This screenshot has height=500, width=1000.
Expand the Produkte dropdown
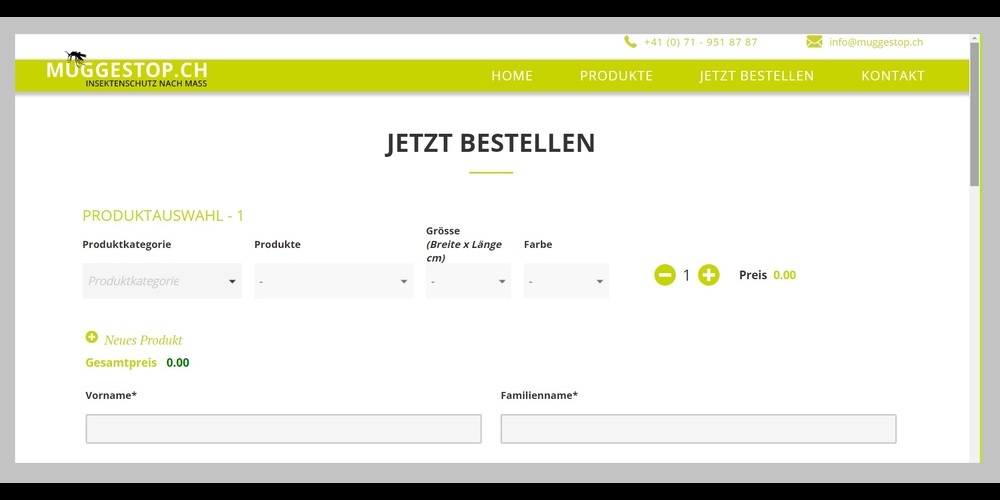click(333, 281)
